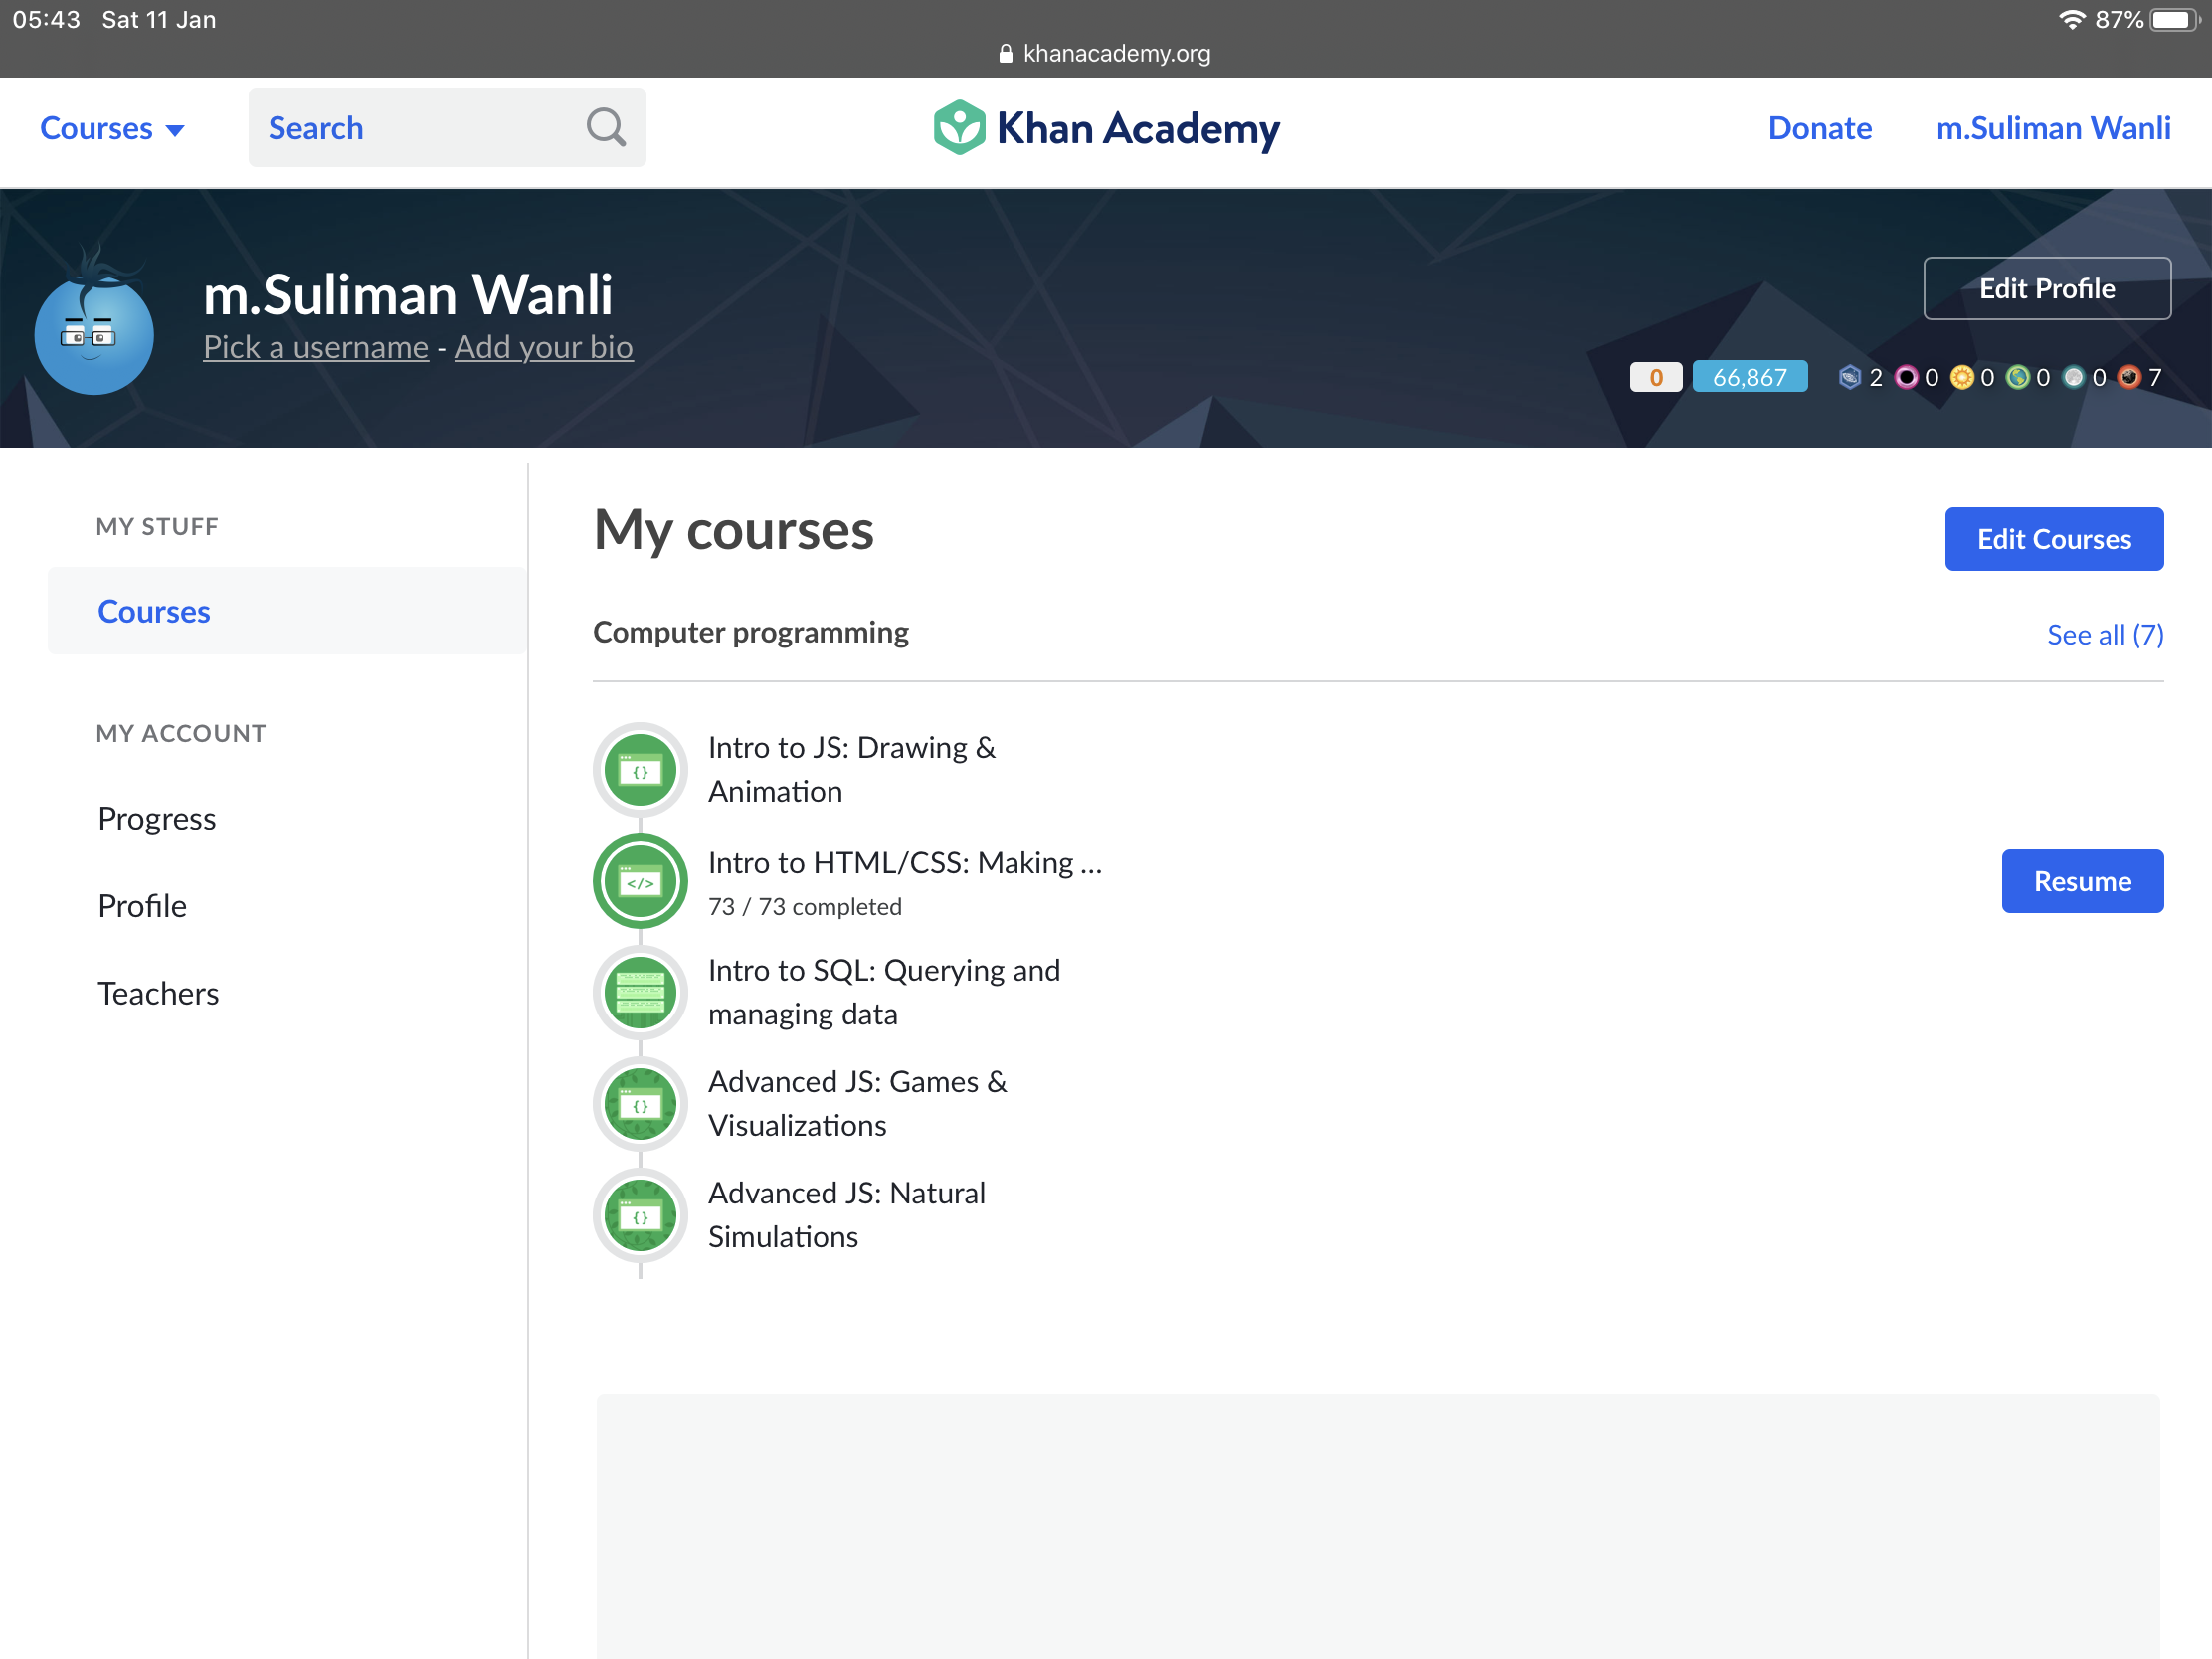This screenshot has height=1659, width=2212.
Task: Expand the Courses dropdown menu
Action: pos(112,128)
